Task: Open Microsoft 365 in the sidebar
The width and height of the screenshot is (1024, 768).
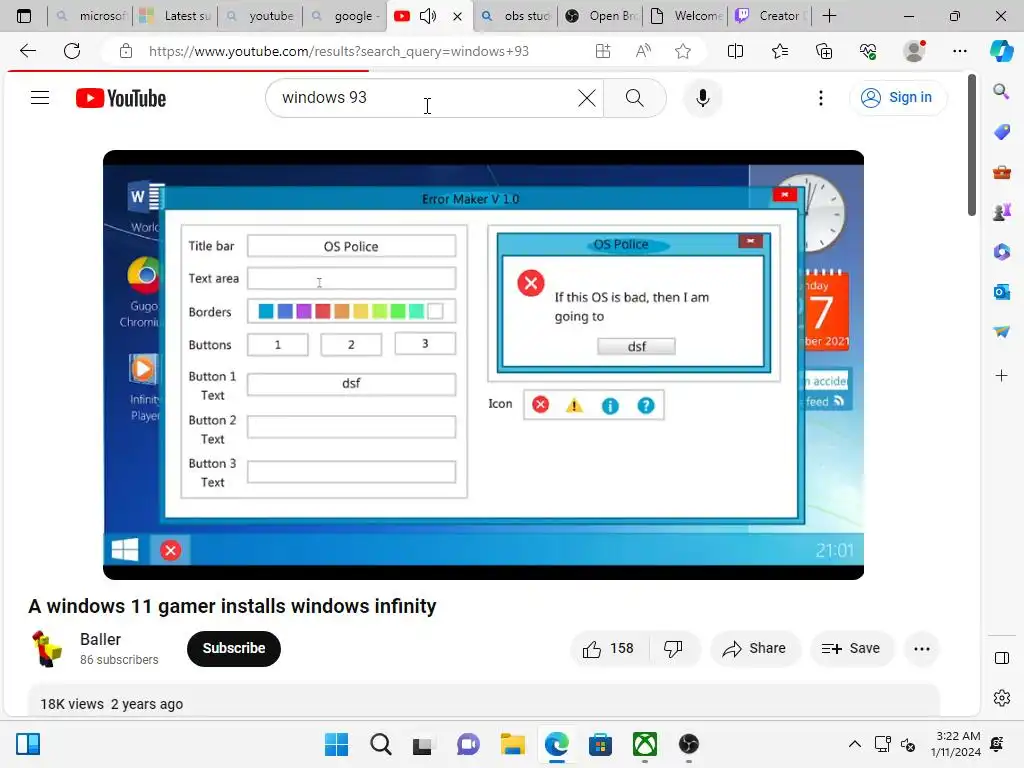Action: [x=1001, y=252]
